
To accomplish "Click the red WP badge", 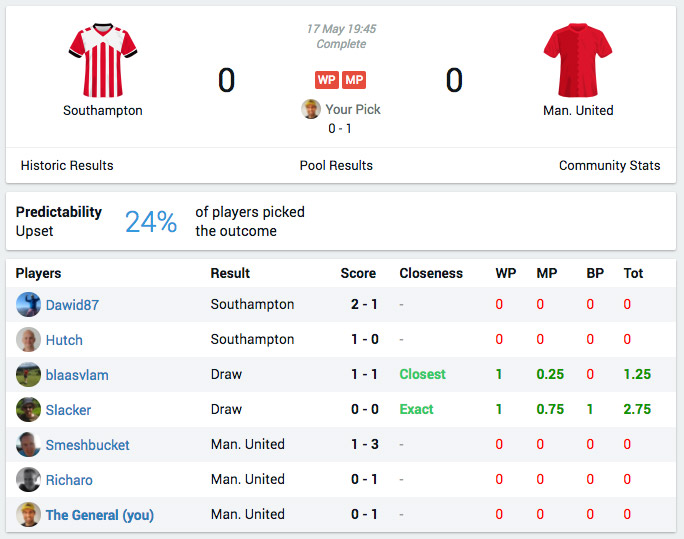I will [x=327, y=80].
